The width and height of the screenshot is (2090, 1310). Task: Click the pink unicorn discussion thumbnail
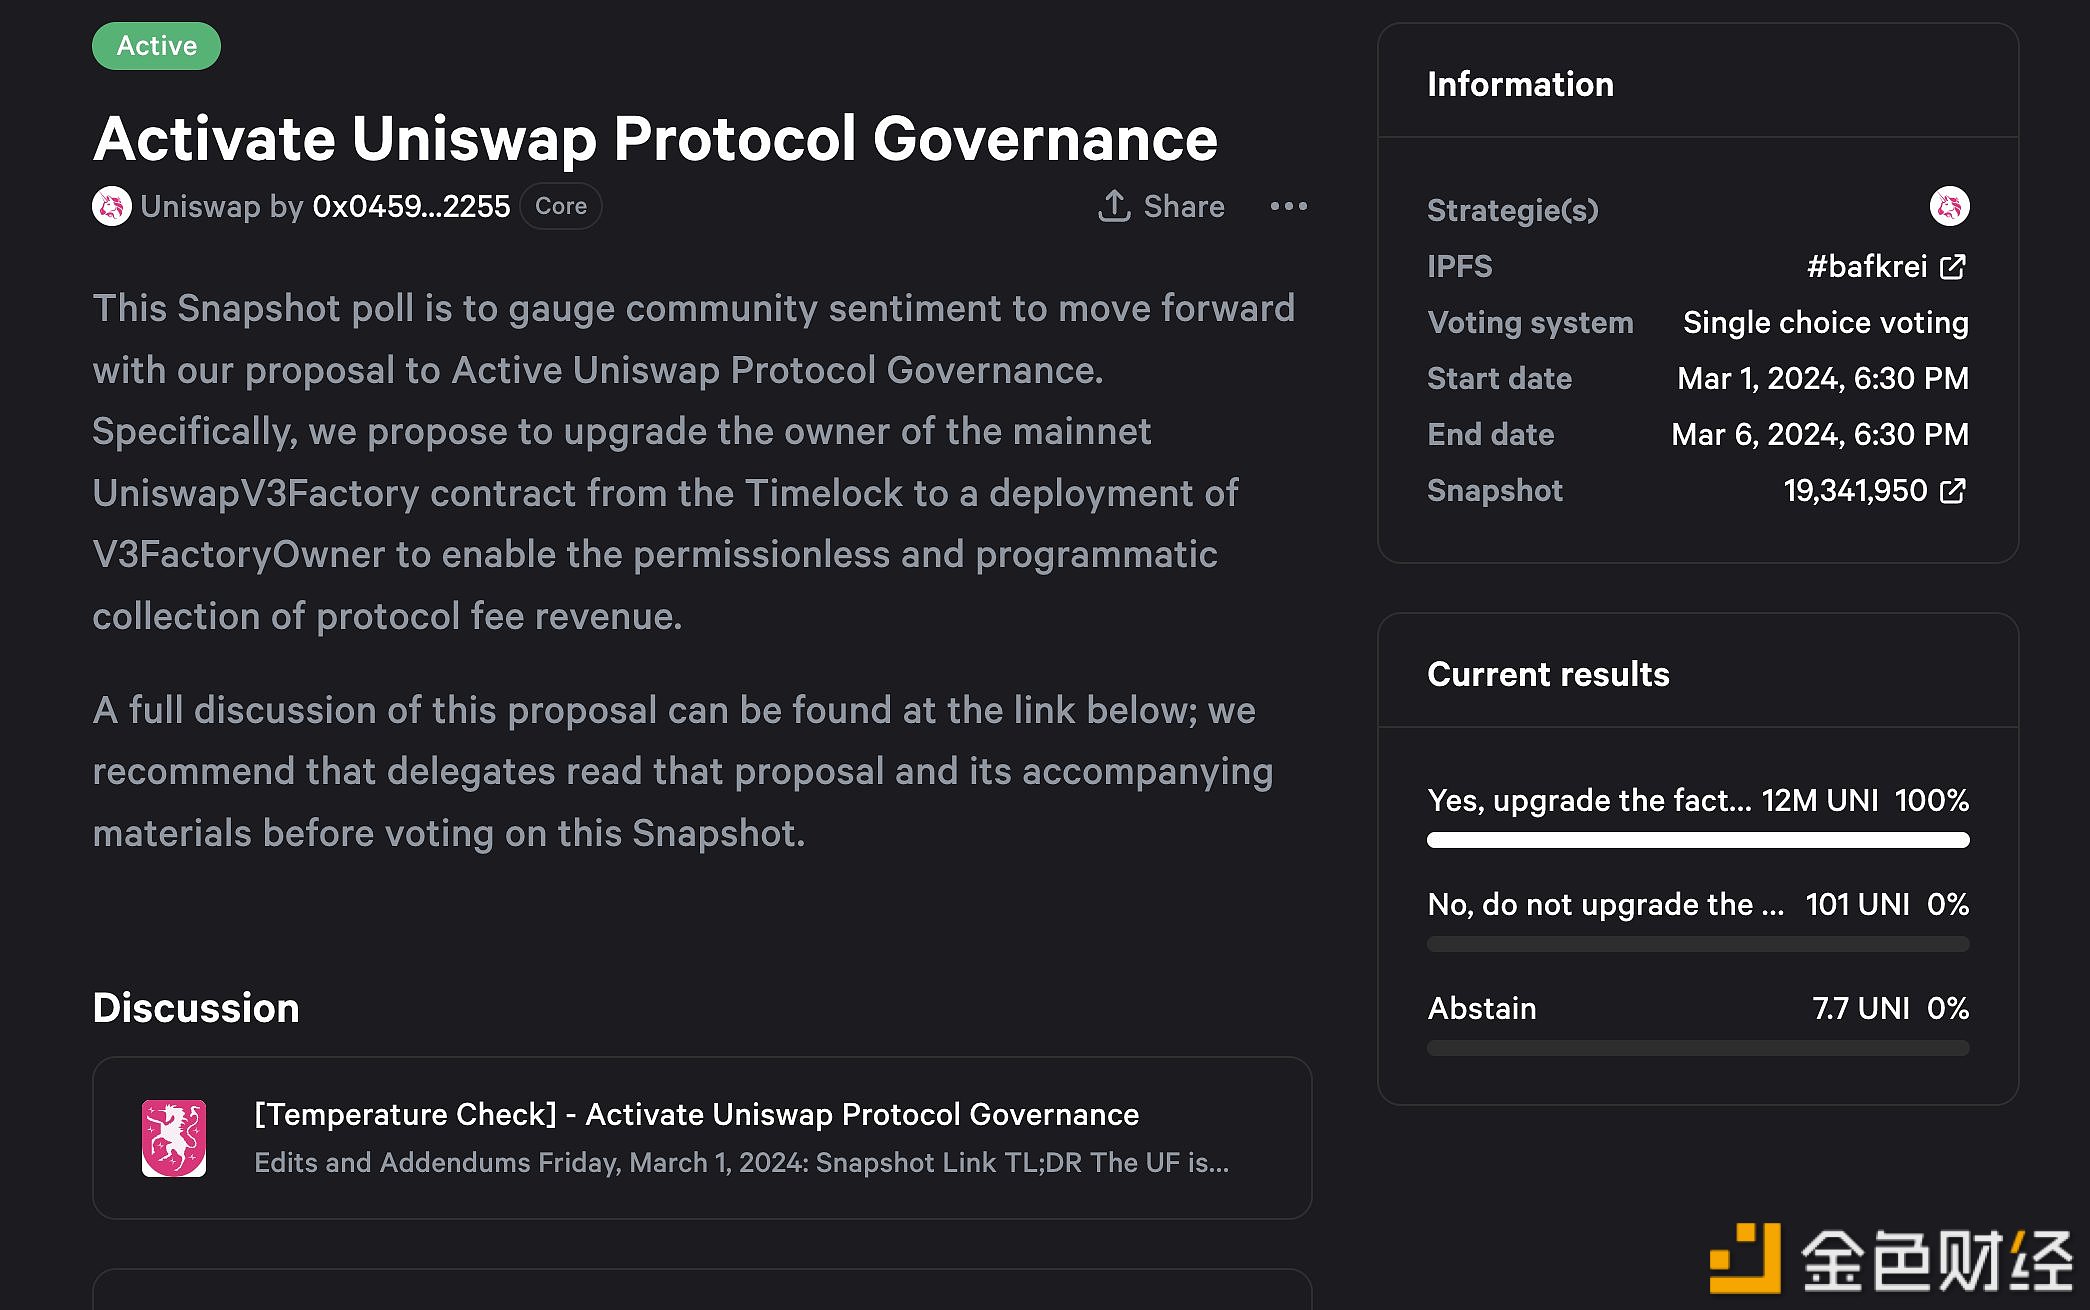174,1138
